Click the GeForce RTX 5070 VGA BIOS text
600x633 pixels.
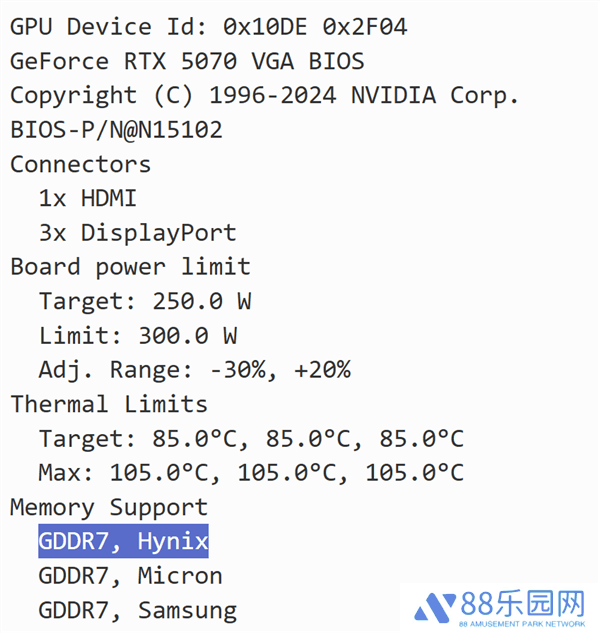[187, 61]
